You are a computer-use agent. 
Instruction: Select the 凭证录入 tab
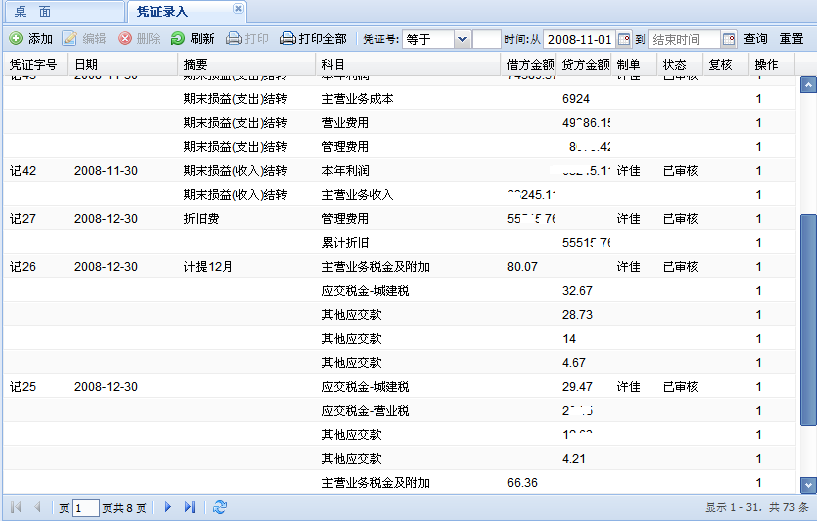pos(162,12)
